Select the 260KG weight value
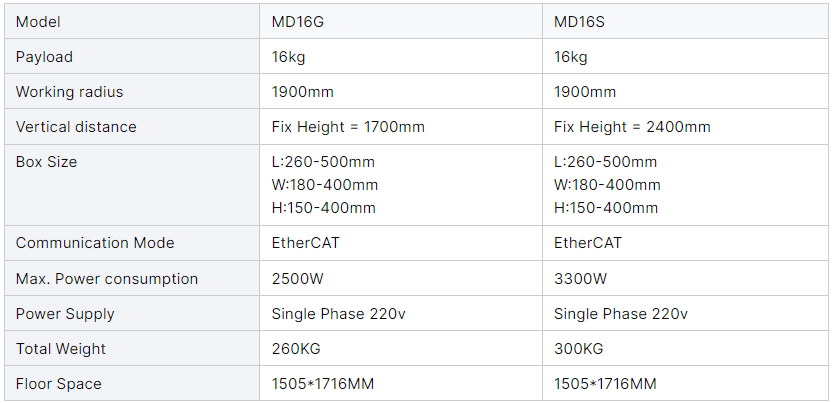 click(x=295, y=349)
